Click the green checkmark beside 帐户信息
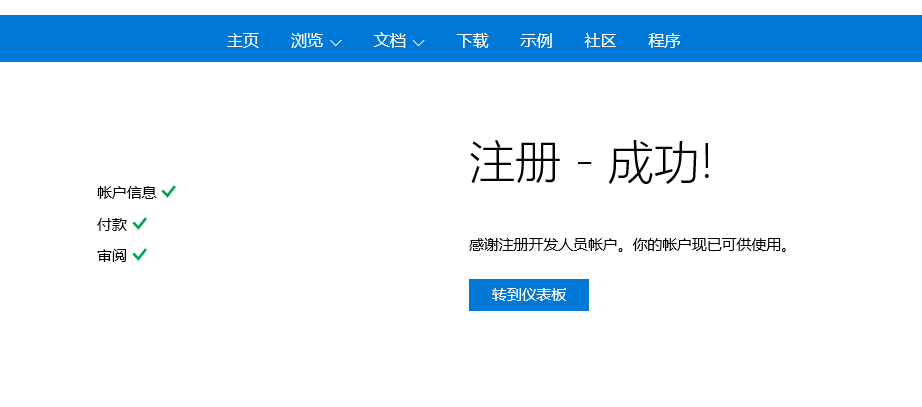 169,191
